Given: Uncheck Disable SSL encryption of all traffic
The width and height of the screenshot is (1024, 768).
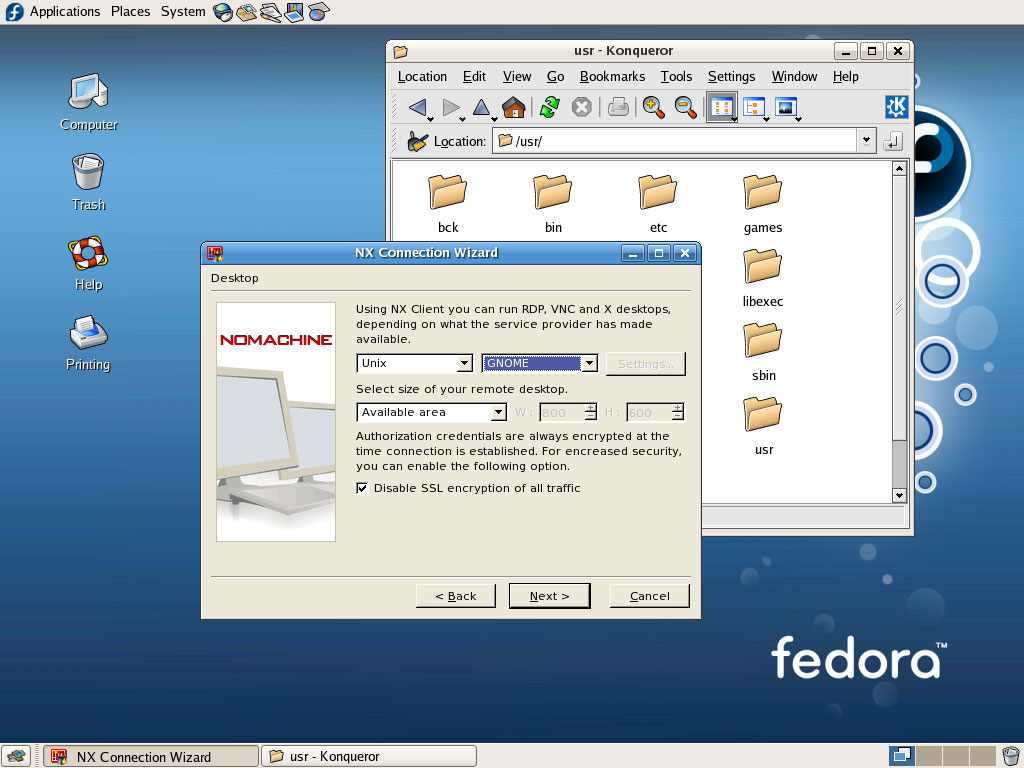Looking at the screenshot, I should click(362, 488).
